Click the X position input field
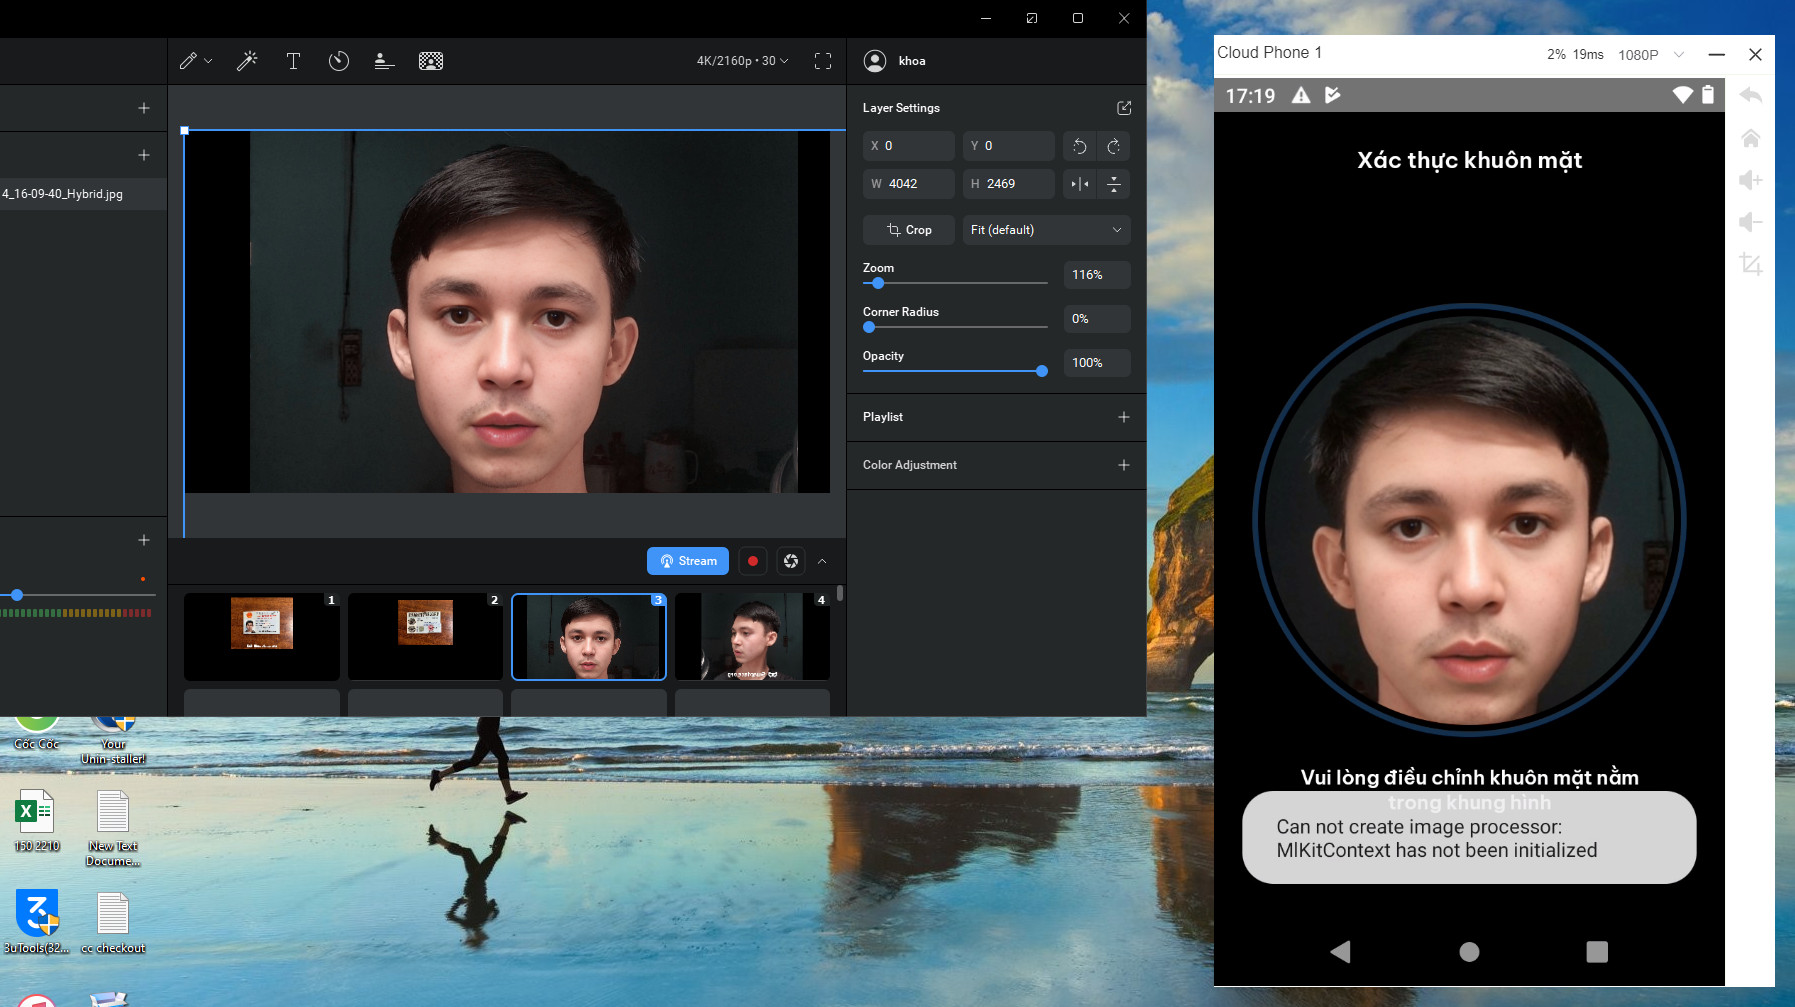This screenshot has width=1795, height=1007. [909, 146]
